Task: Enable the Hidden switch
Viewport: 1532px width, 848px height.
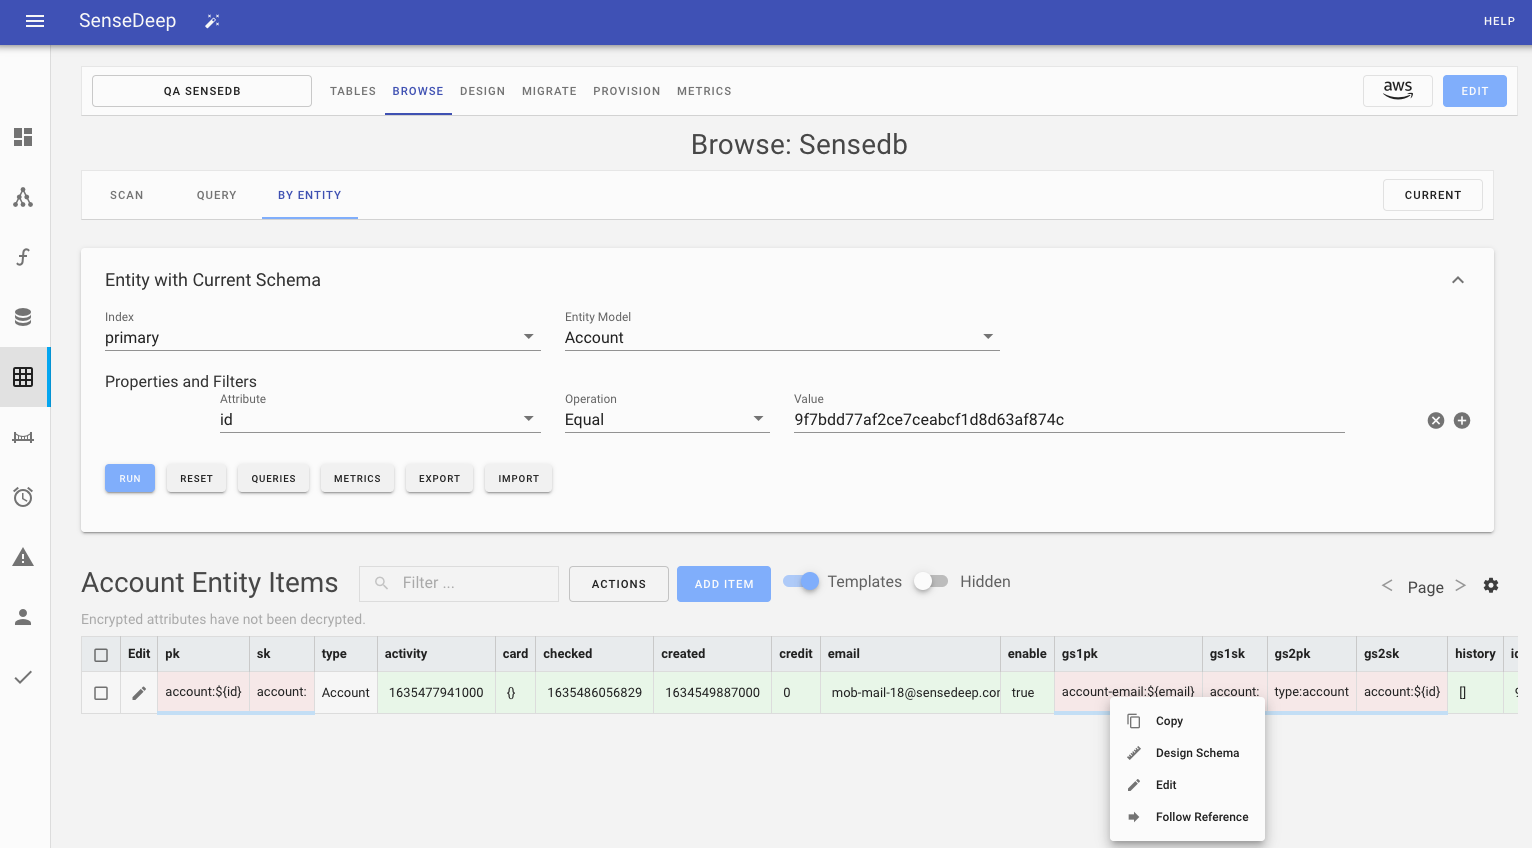Action: (x=930, y=581)
